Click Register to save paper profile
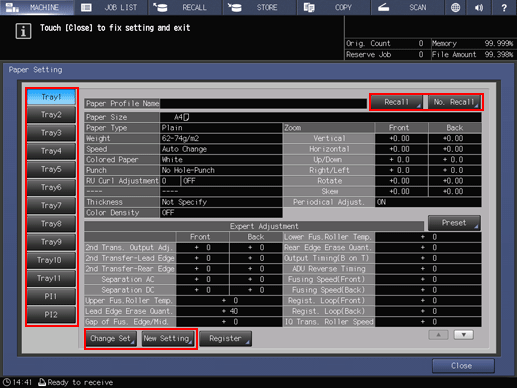 click(x=225, y=339)
